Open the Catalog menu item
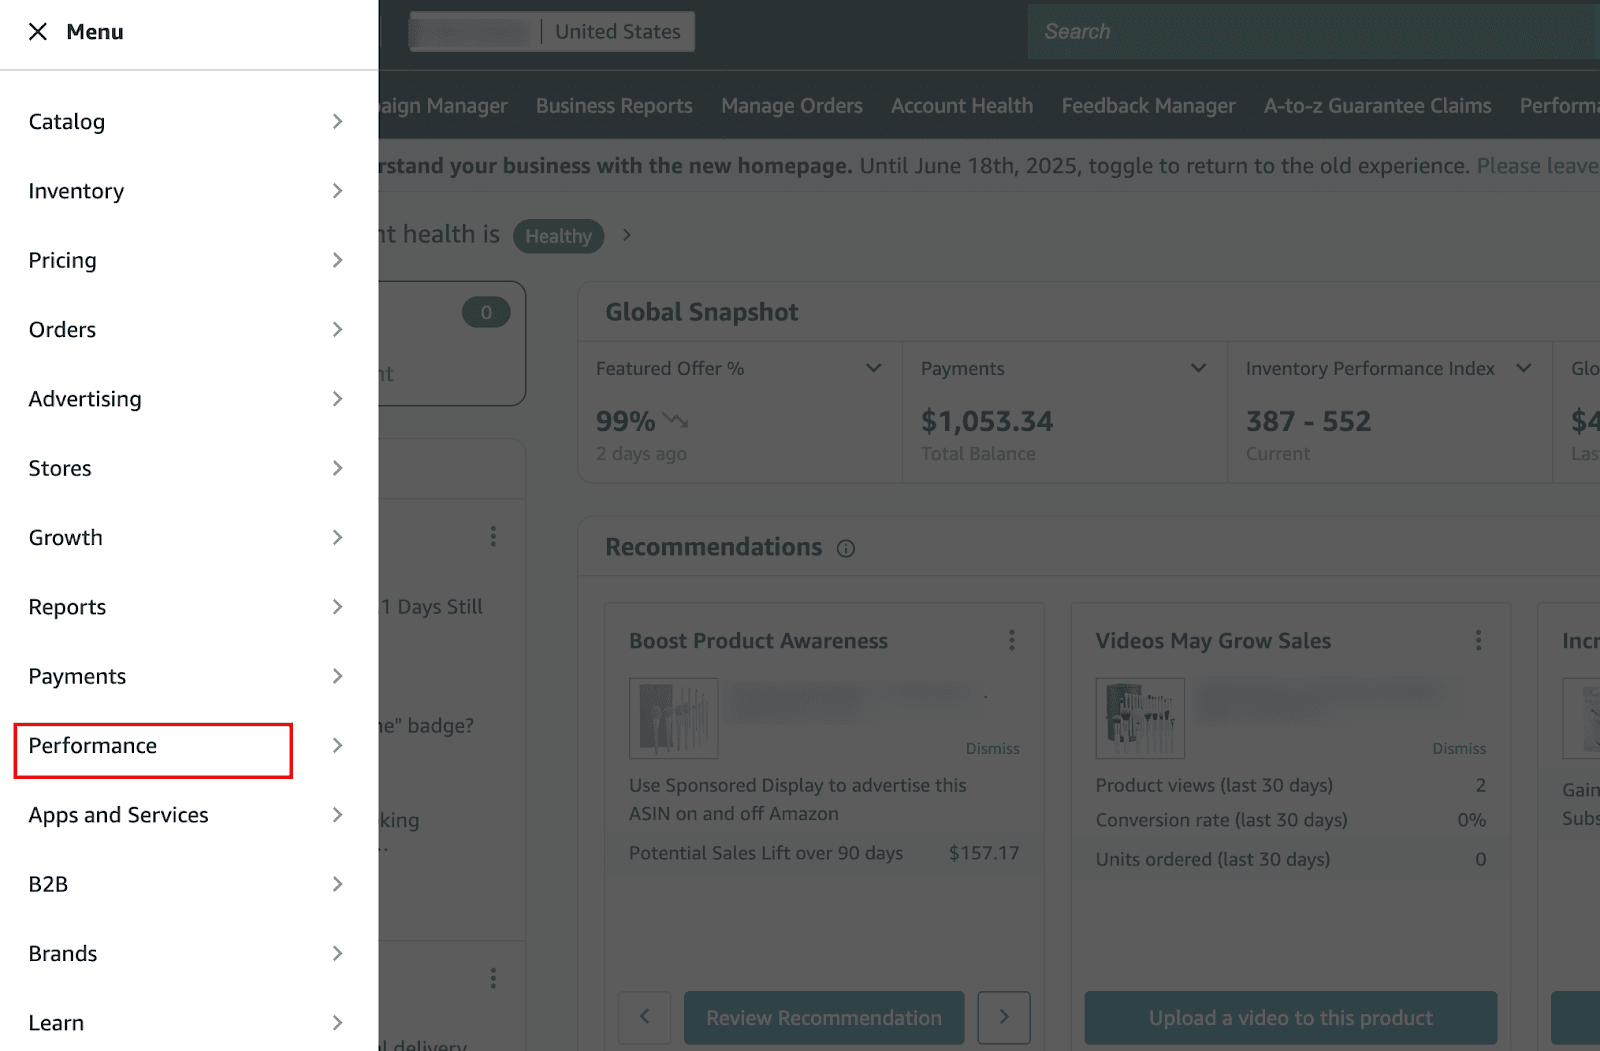The height and width of the screenshot is (1051, 1600). tap(67, 122)
